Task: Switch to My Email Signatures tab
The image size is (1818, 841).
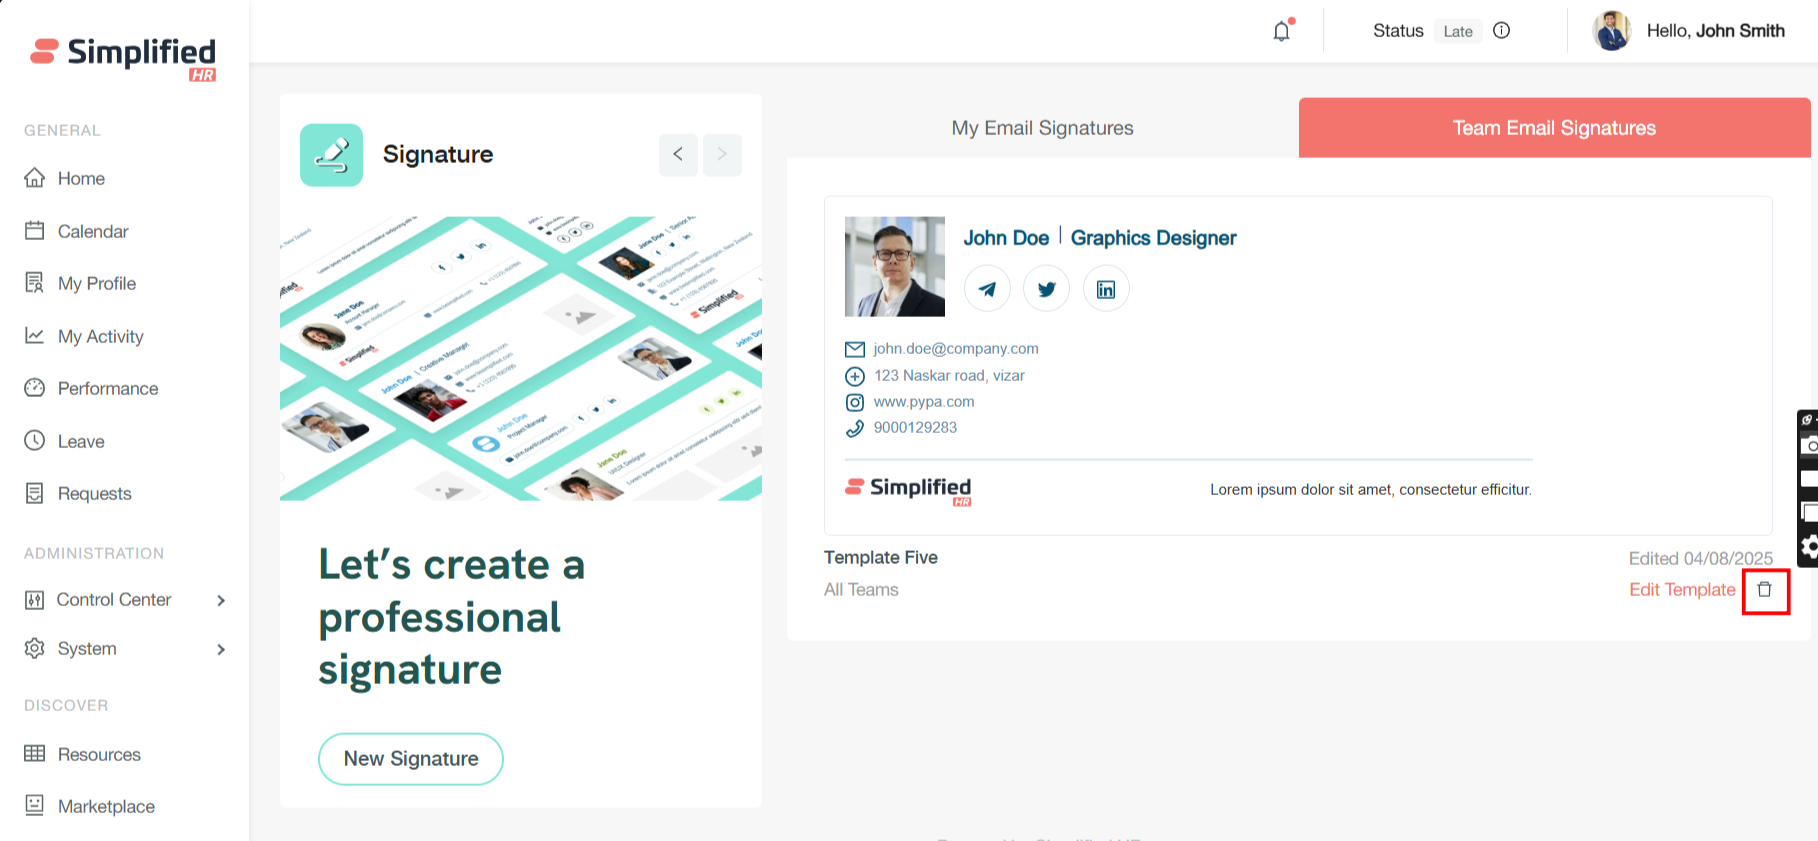Action: (x=1042, y=128)
